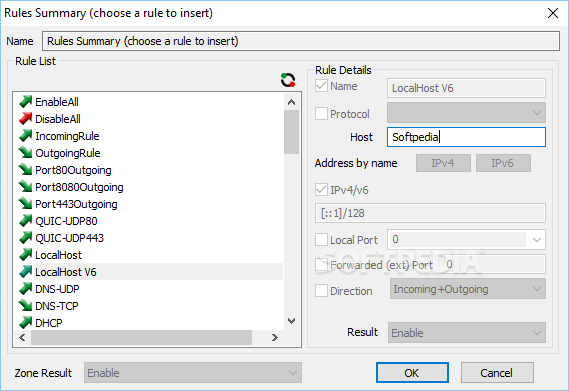Select the EnableAll rule text
This screenshot has width=569, height=391.
[x=57, y=102]
